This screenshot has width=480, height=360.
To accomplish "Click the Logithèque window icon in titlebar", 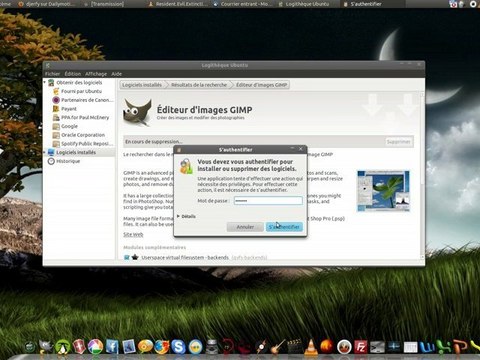I will point(48,65).
